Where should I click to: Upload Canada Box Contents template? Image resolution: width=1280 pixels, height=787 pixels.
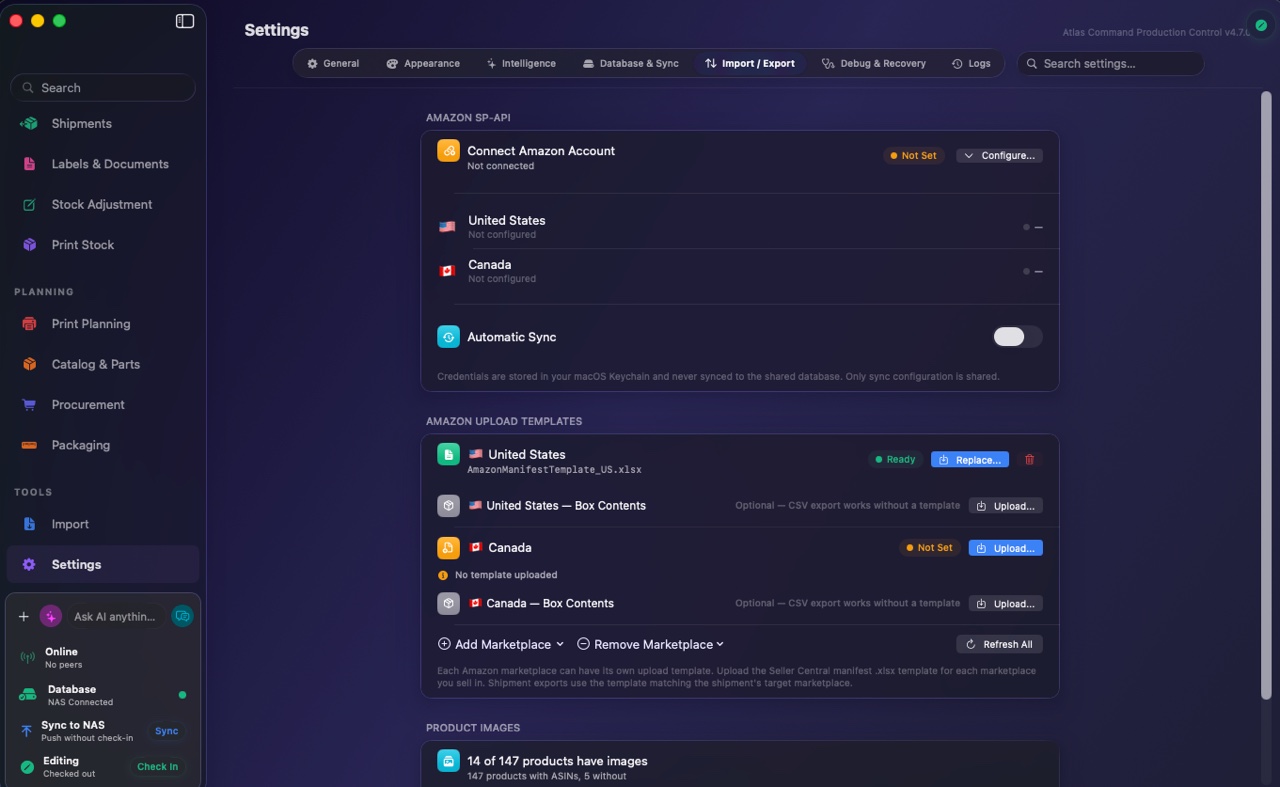click(1006, 604)
